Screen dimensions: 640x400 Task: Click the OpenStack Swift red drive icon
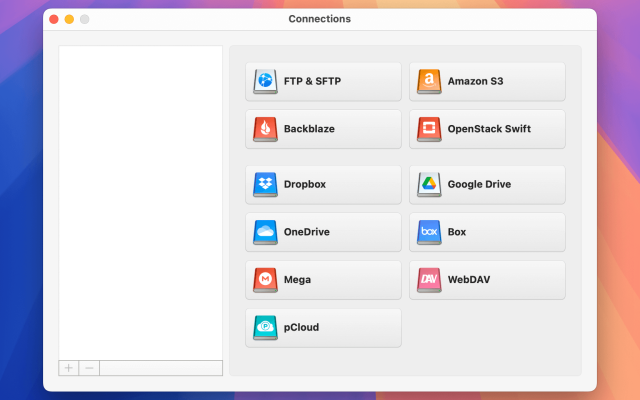[429, 129]
